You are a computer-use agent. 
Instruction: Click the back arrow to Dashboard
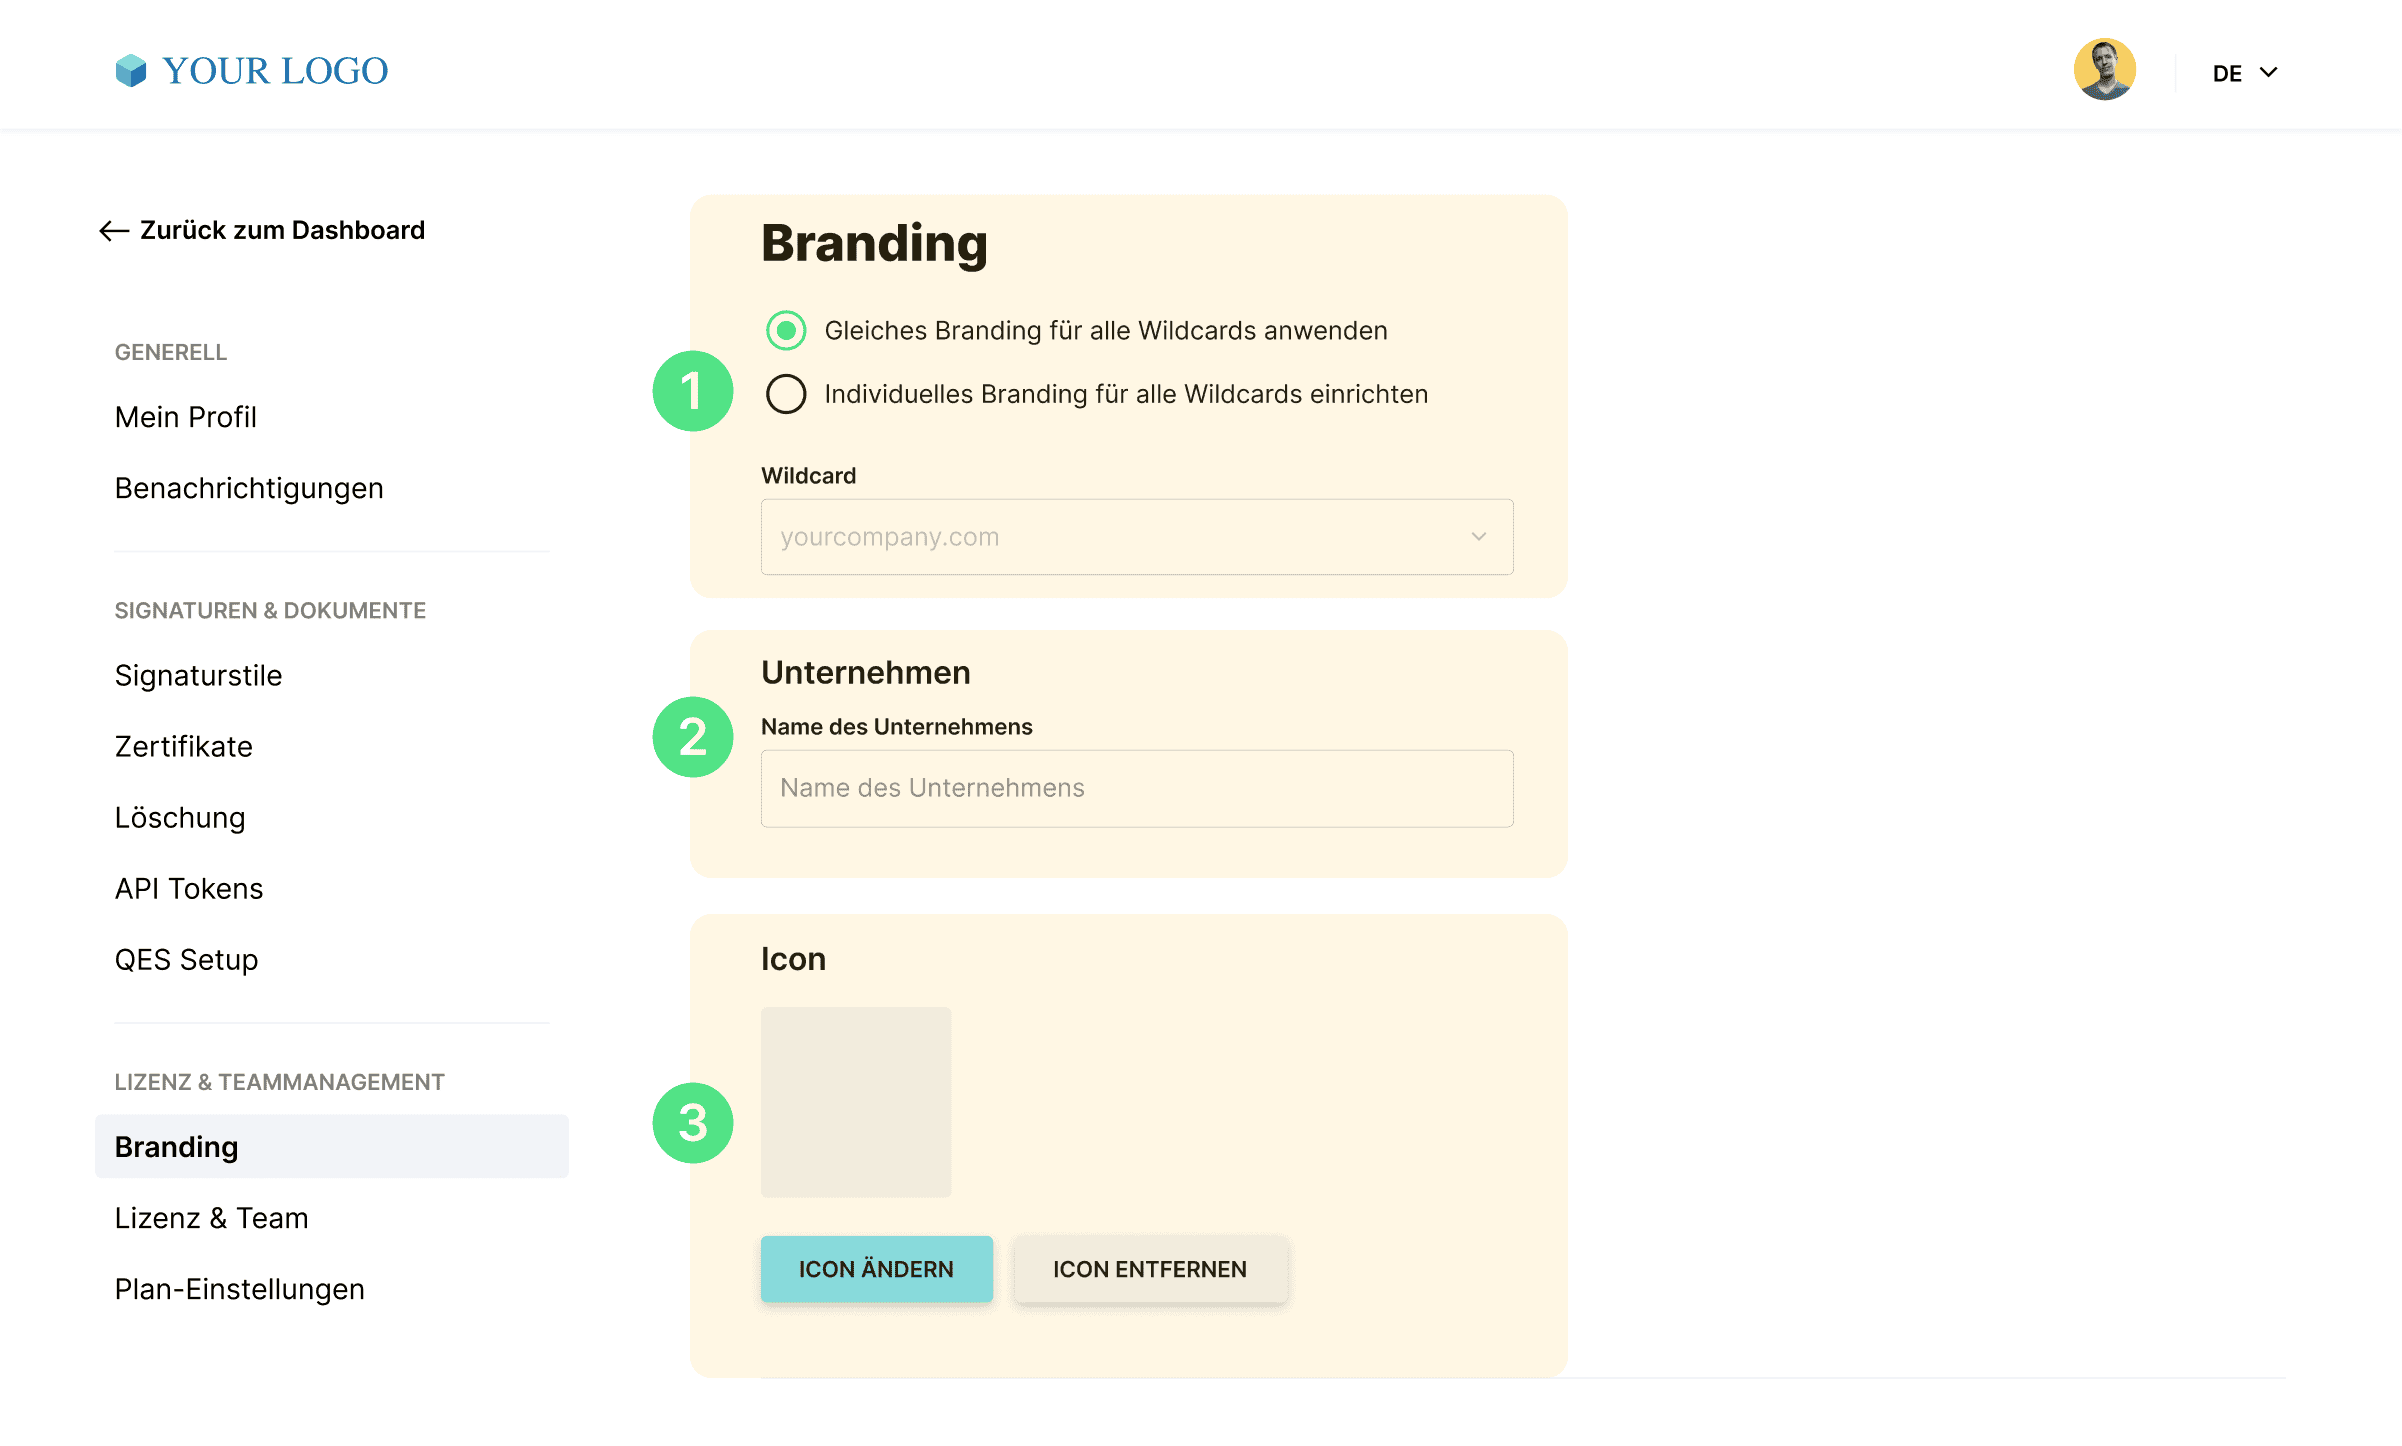coord(114,231)
